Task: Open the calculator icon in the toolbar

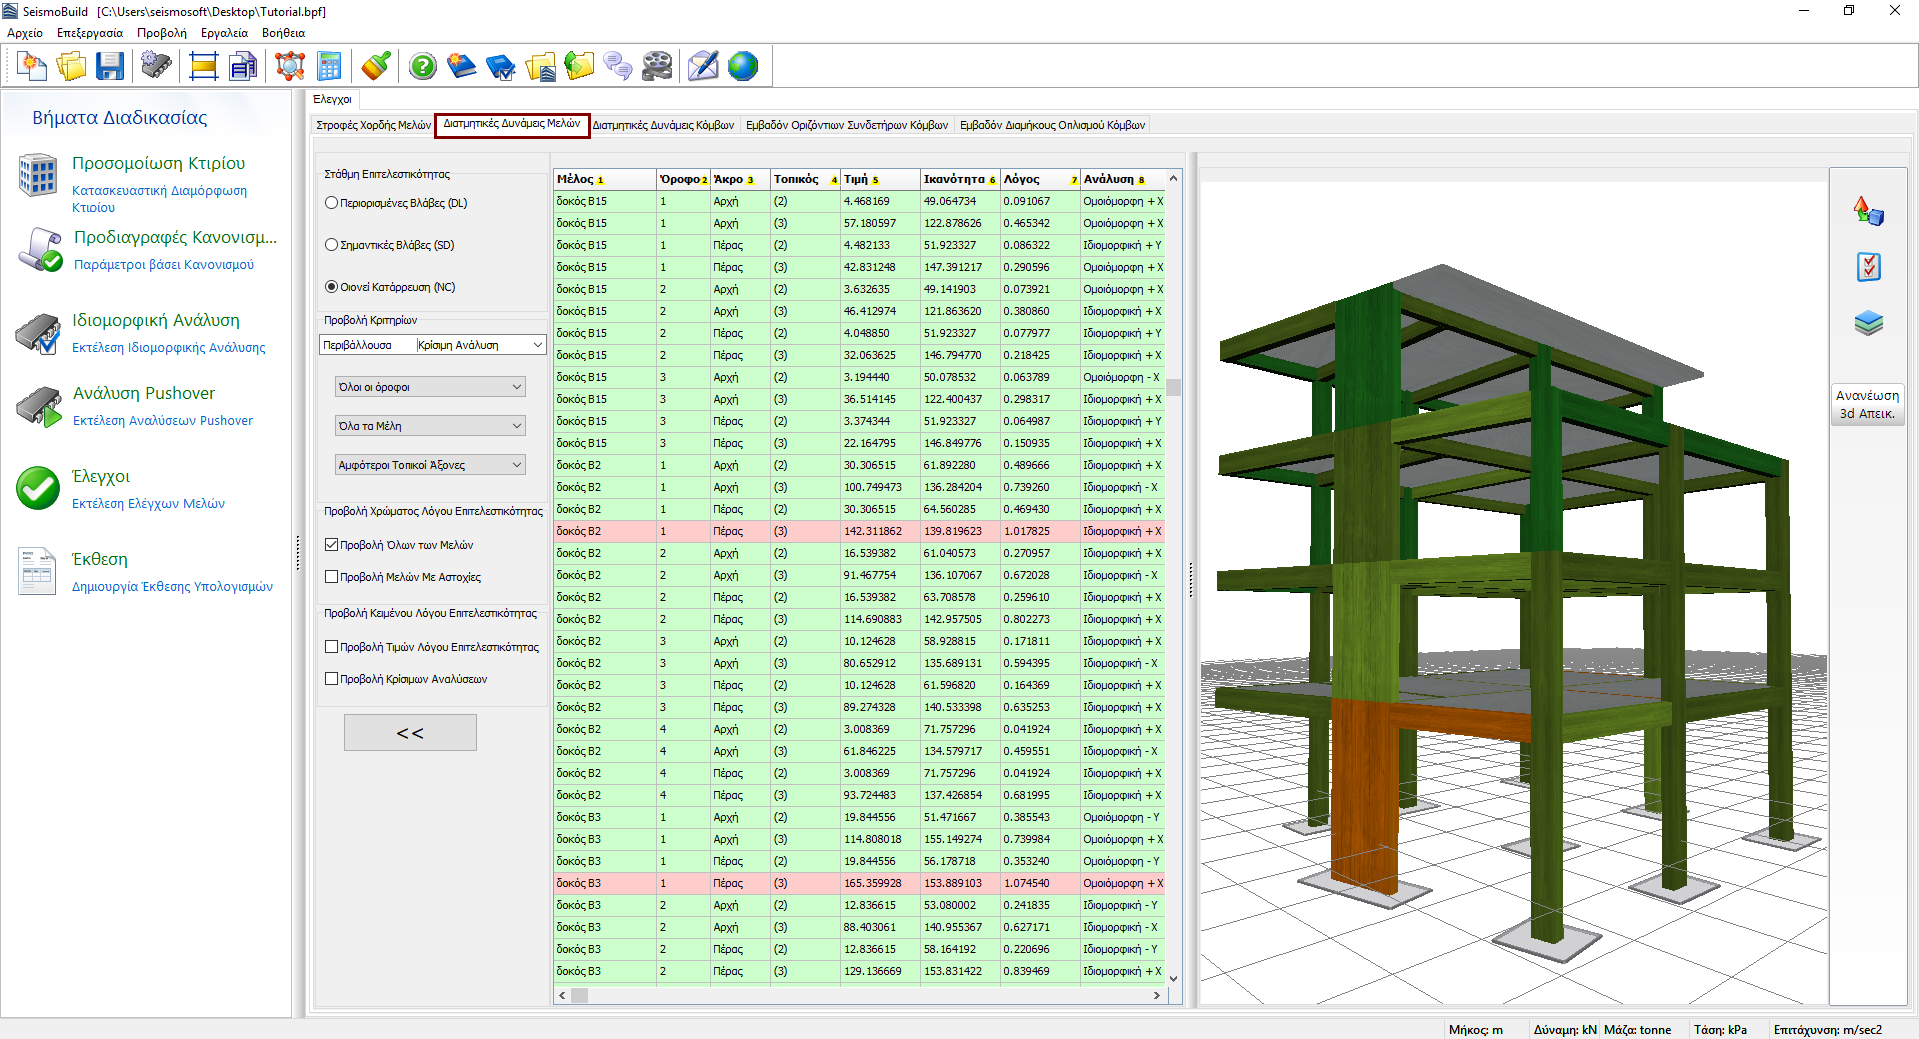Action: pos(329,67)
